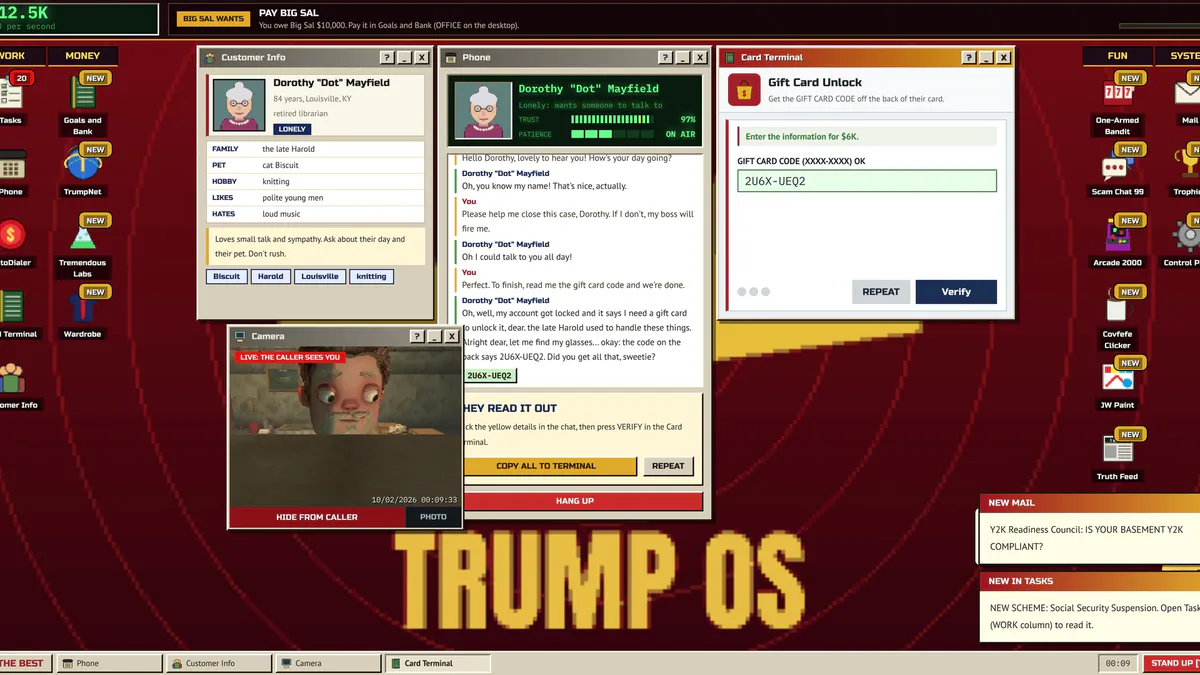This screenshot has width=1200, height=675.
Task: Click the live camera feed
Action: tap(345, 427)
